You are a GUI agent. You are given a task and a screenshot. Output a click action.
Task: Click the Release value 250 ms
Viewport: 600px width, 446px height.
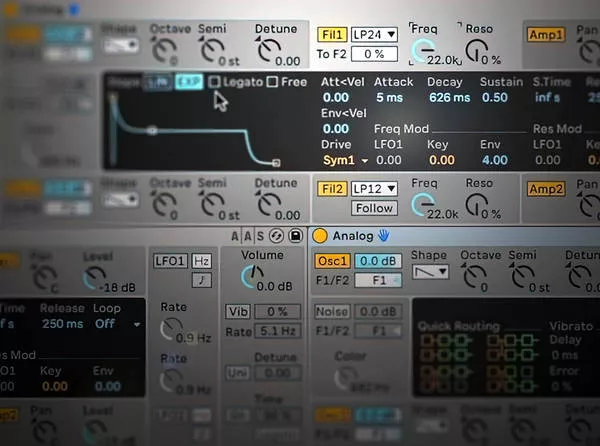click(63, 324)
